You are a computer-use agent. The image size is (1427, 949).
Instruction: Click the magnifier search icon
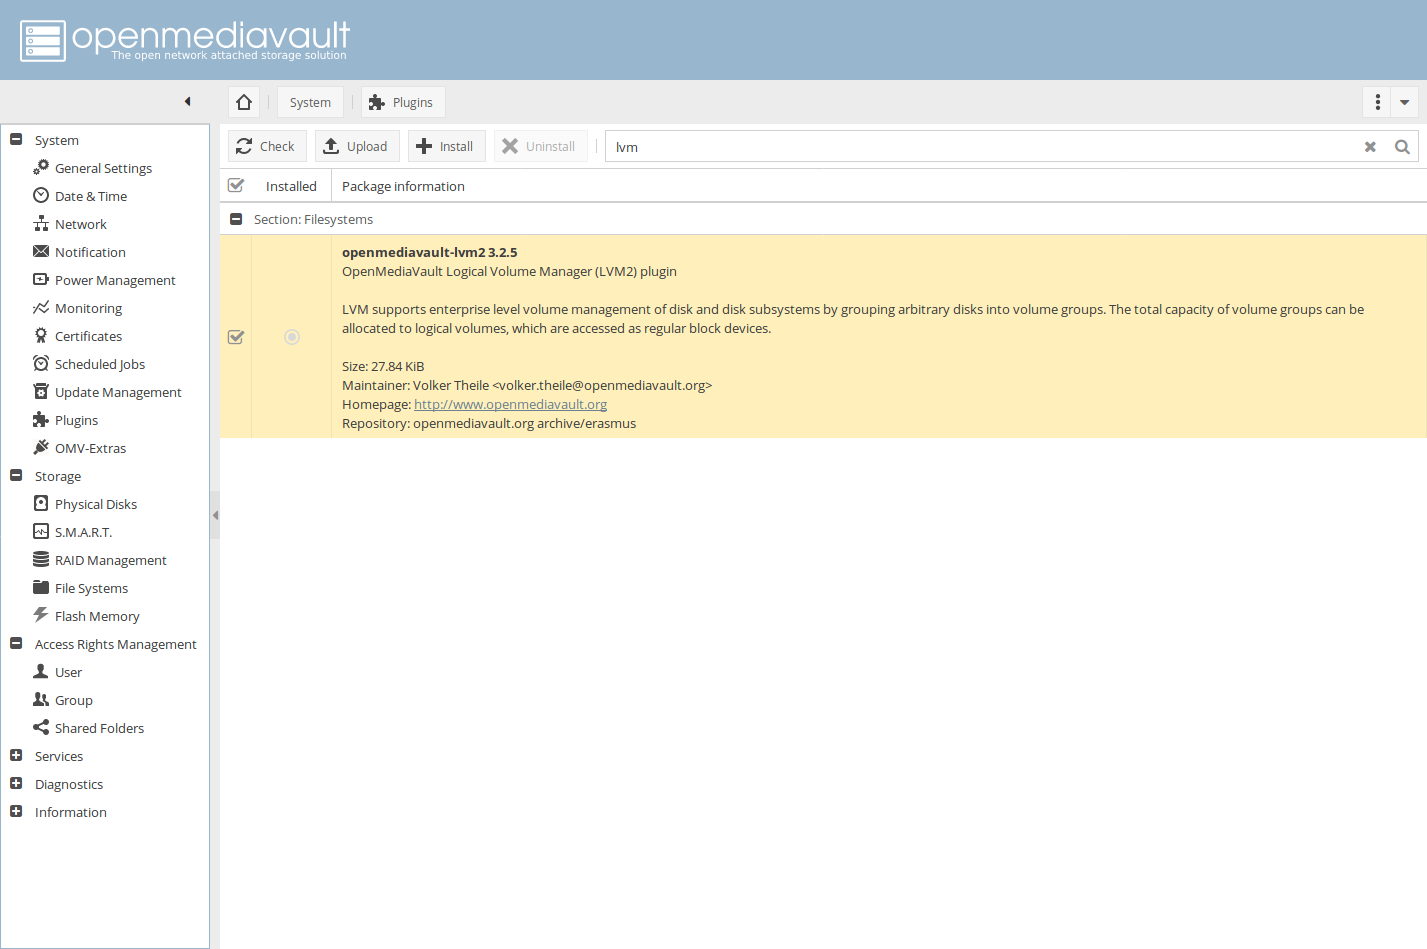[1402, 147]
